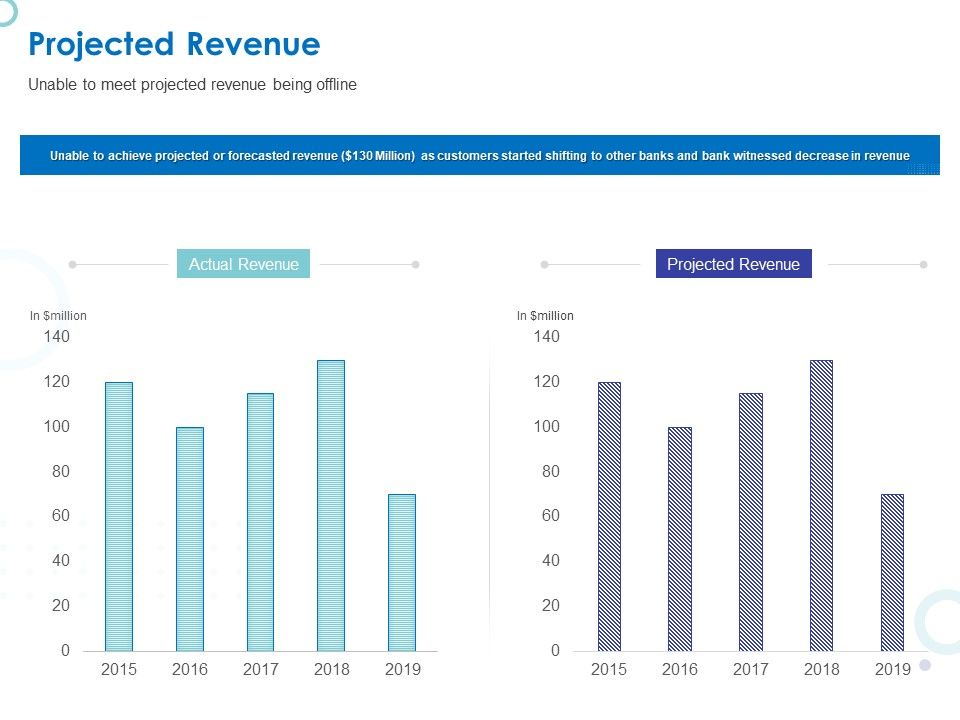This screenshot has width=960, height=720.
Task: Click the 2017 hatched bar in the Projected Revenue chart
Action: (x=751, y=522)
